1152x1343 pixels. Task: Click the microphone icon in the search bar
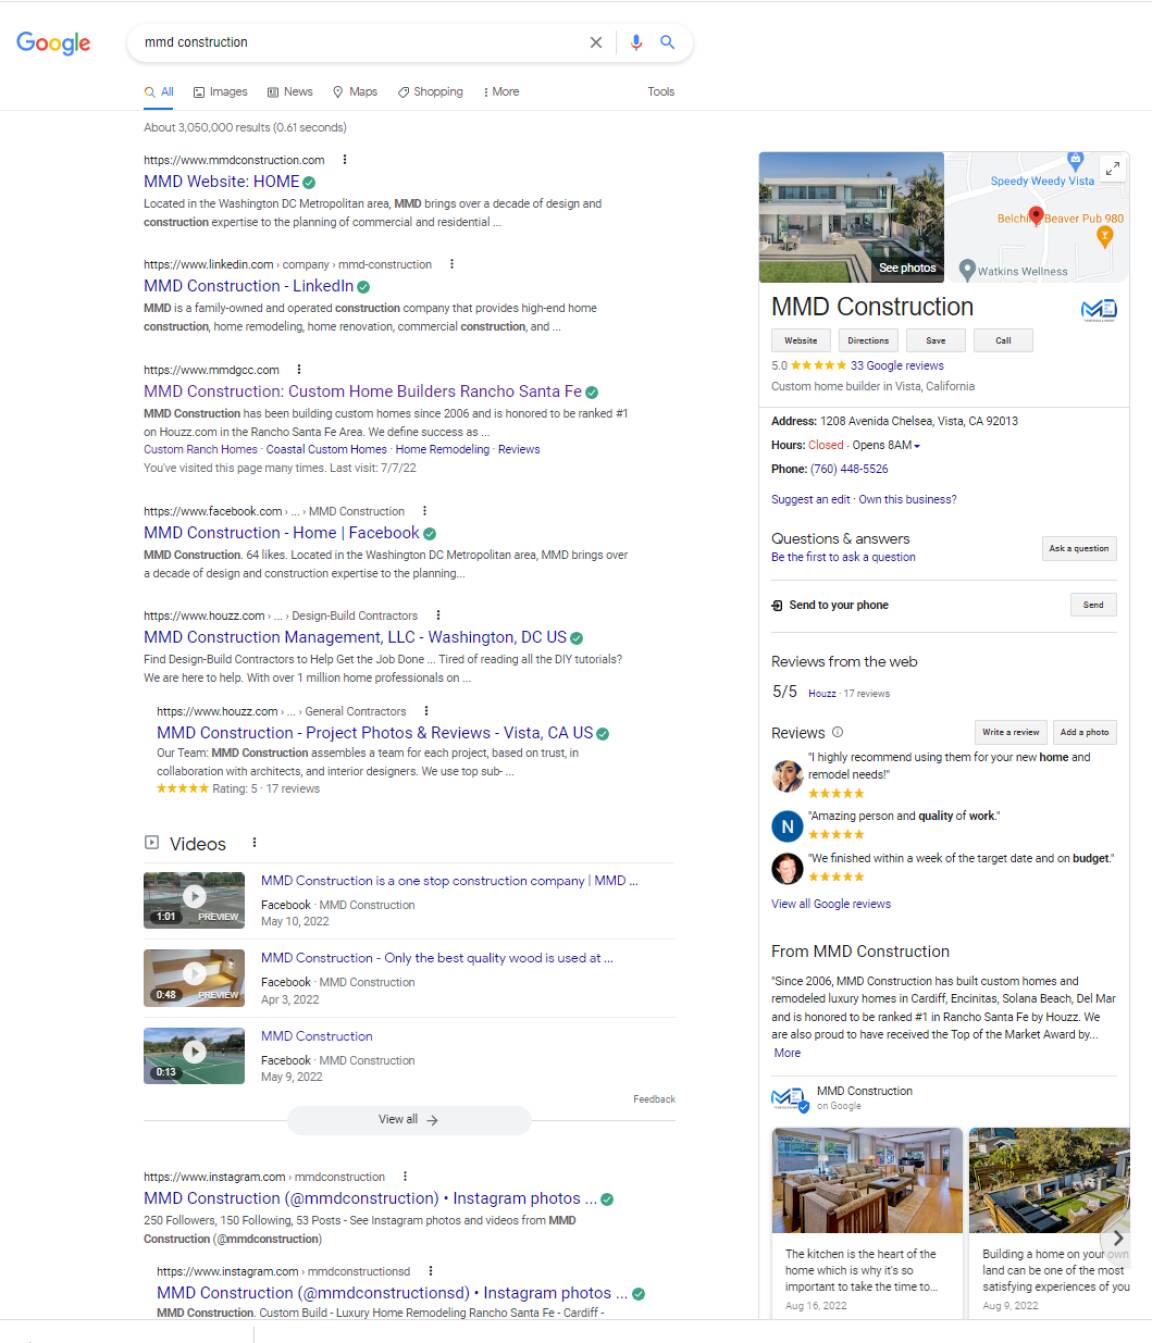point(636,42)
